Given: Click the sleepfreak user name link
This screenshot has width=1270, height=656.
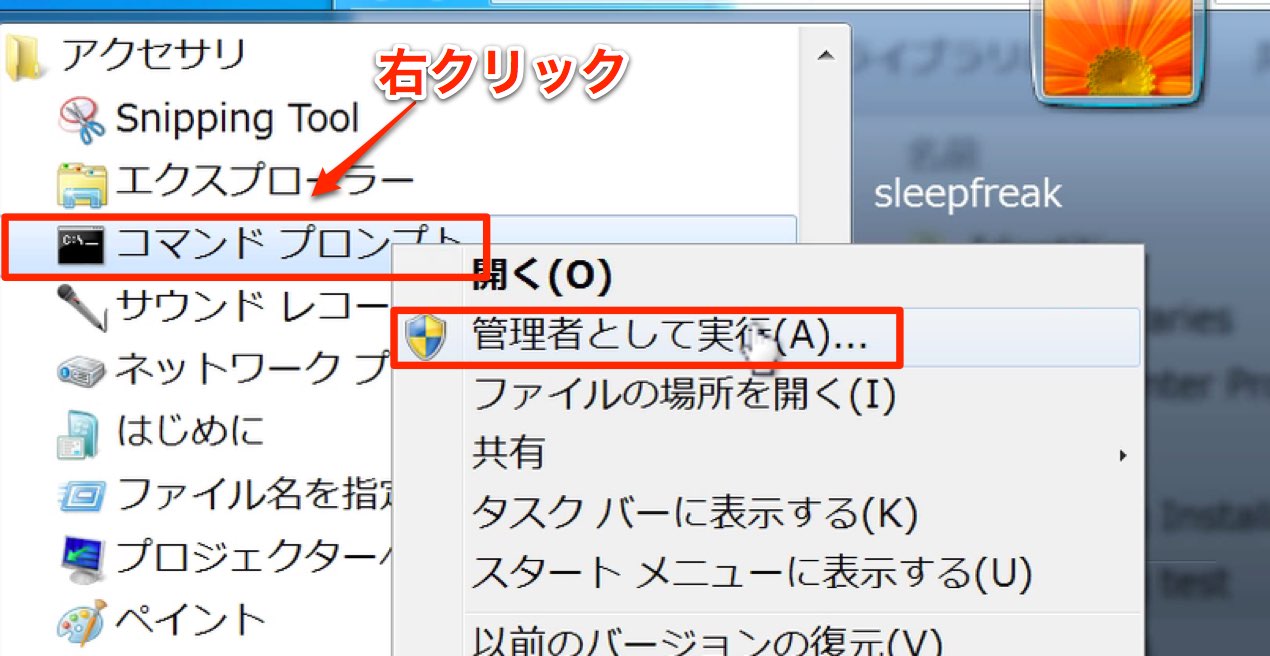Looking at the screenshot, I should (x=968, y=193).
